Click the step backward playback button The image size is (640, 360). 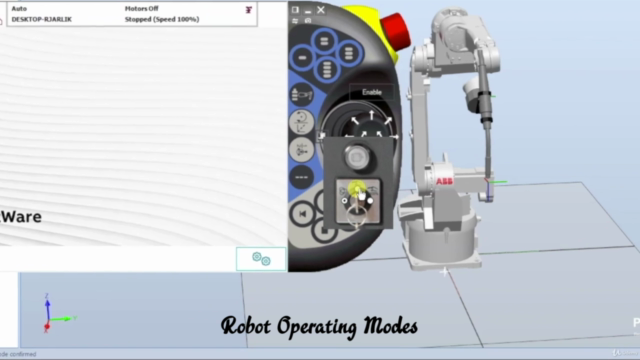click(302, 214)
